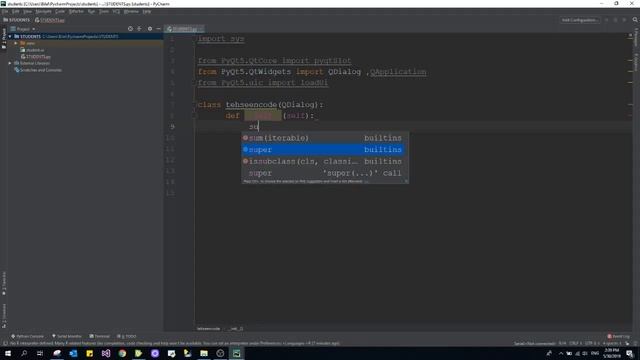Open the Terminal tool window
The height and width of the screenshot is (360, 640).
pos(100,336)
